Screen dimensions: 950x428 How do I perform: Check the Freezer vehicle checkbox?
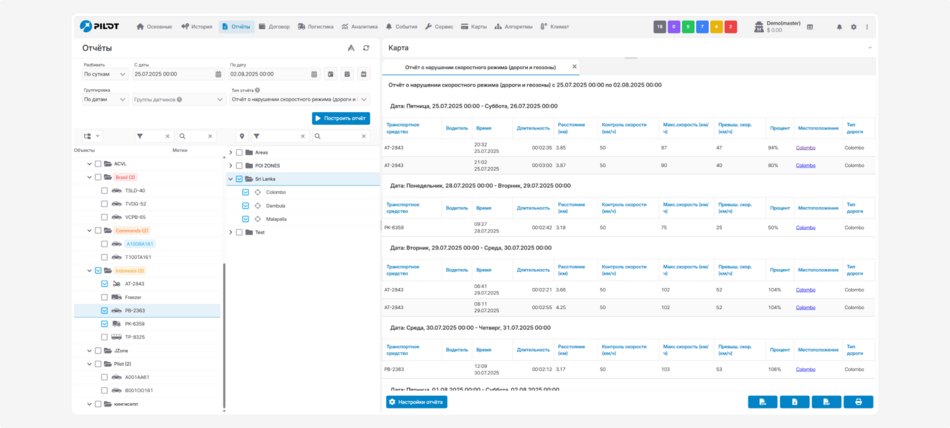(x=105, y=297)
